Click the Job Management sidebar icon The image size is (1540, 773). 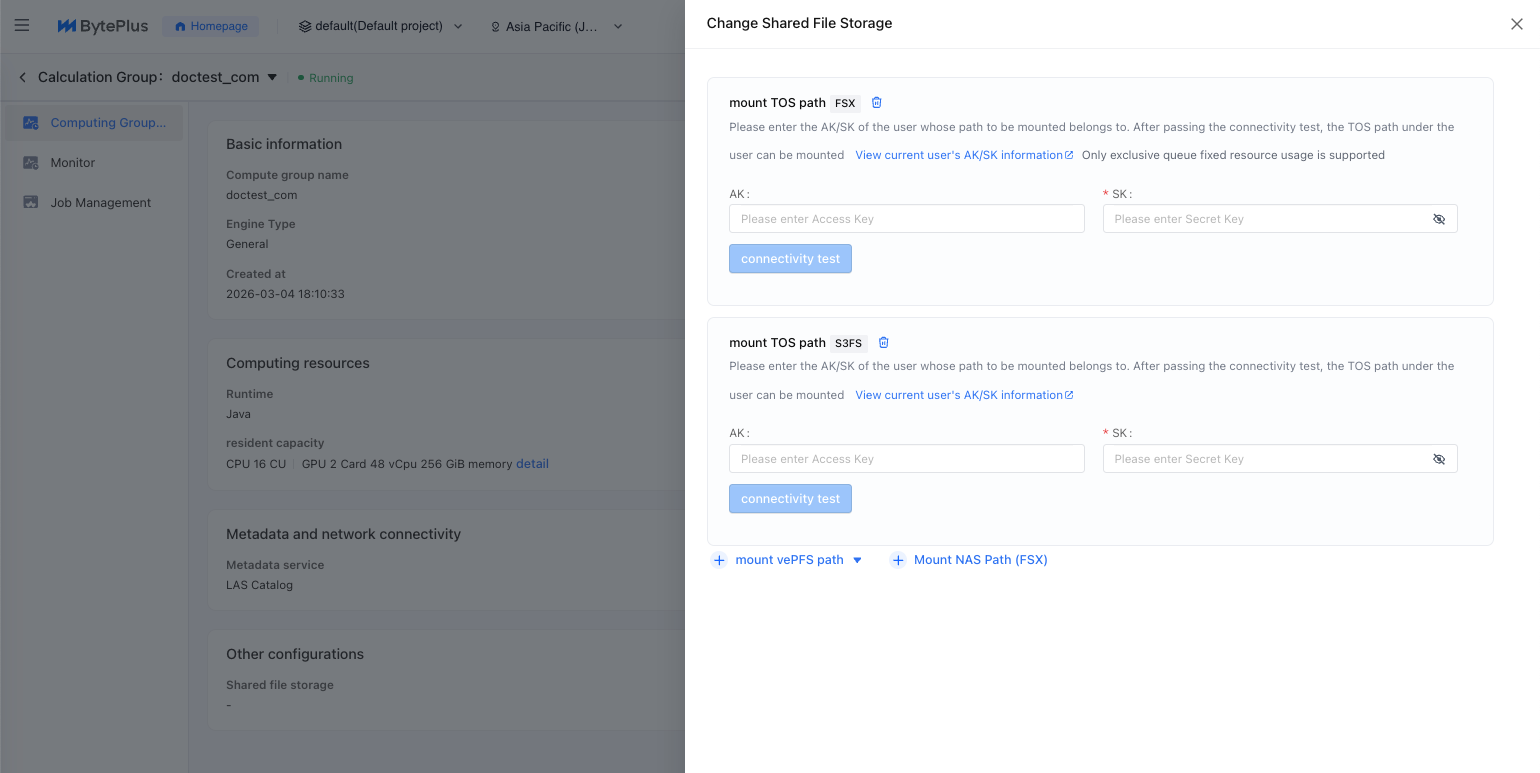point(31,203)
